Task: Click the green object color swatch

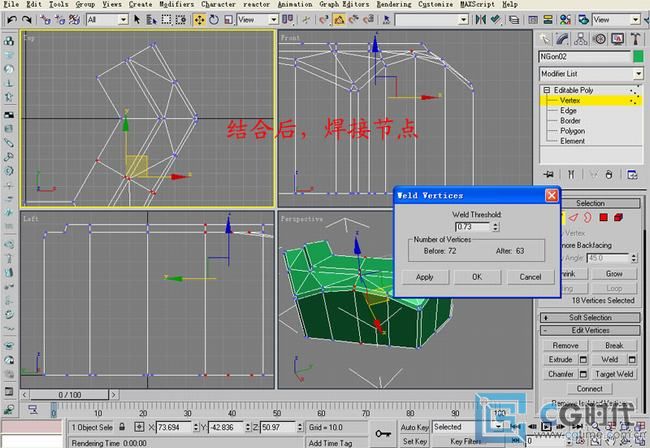Action: click(638, 56)
